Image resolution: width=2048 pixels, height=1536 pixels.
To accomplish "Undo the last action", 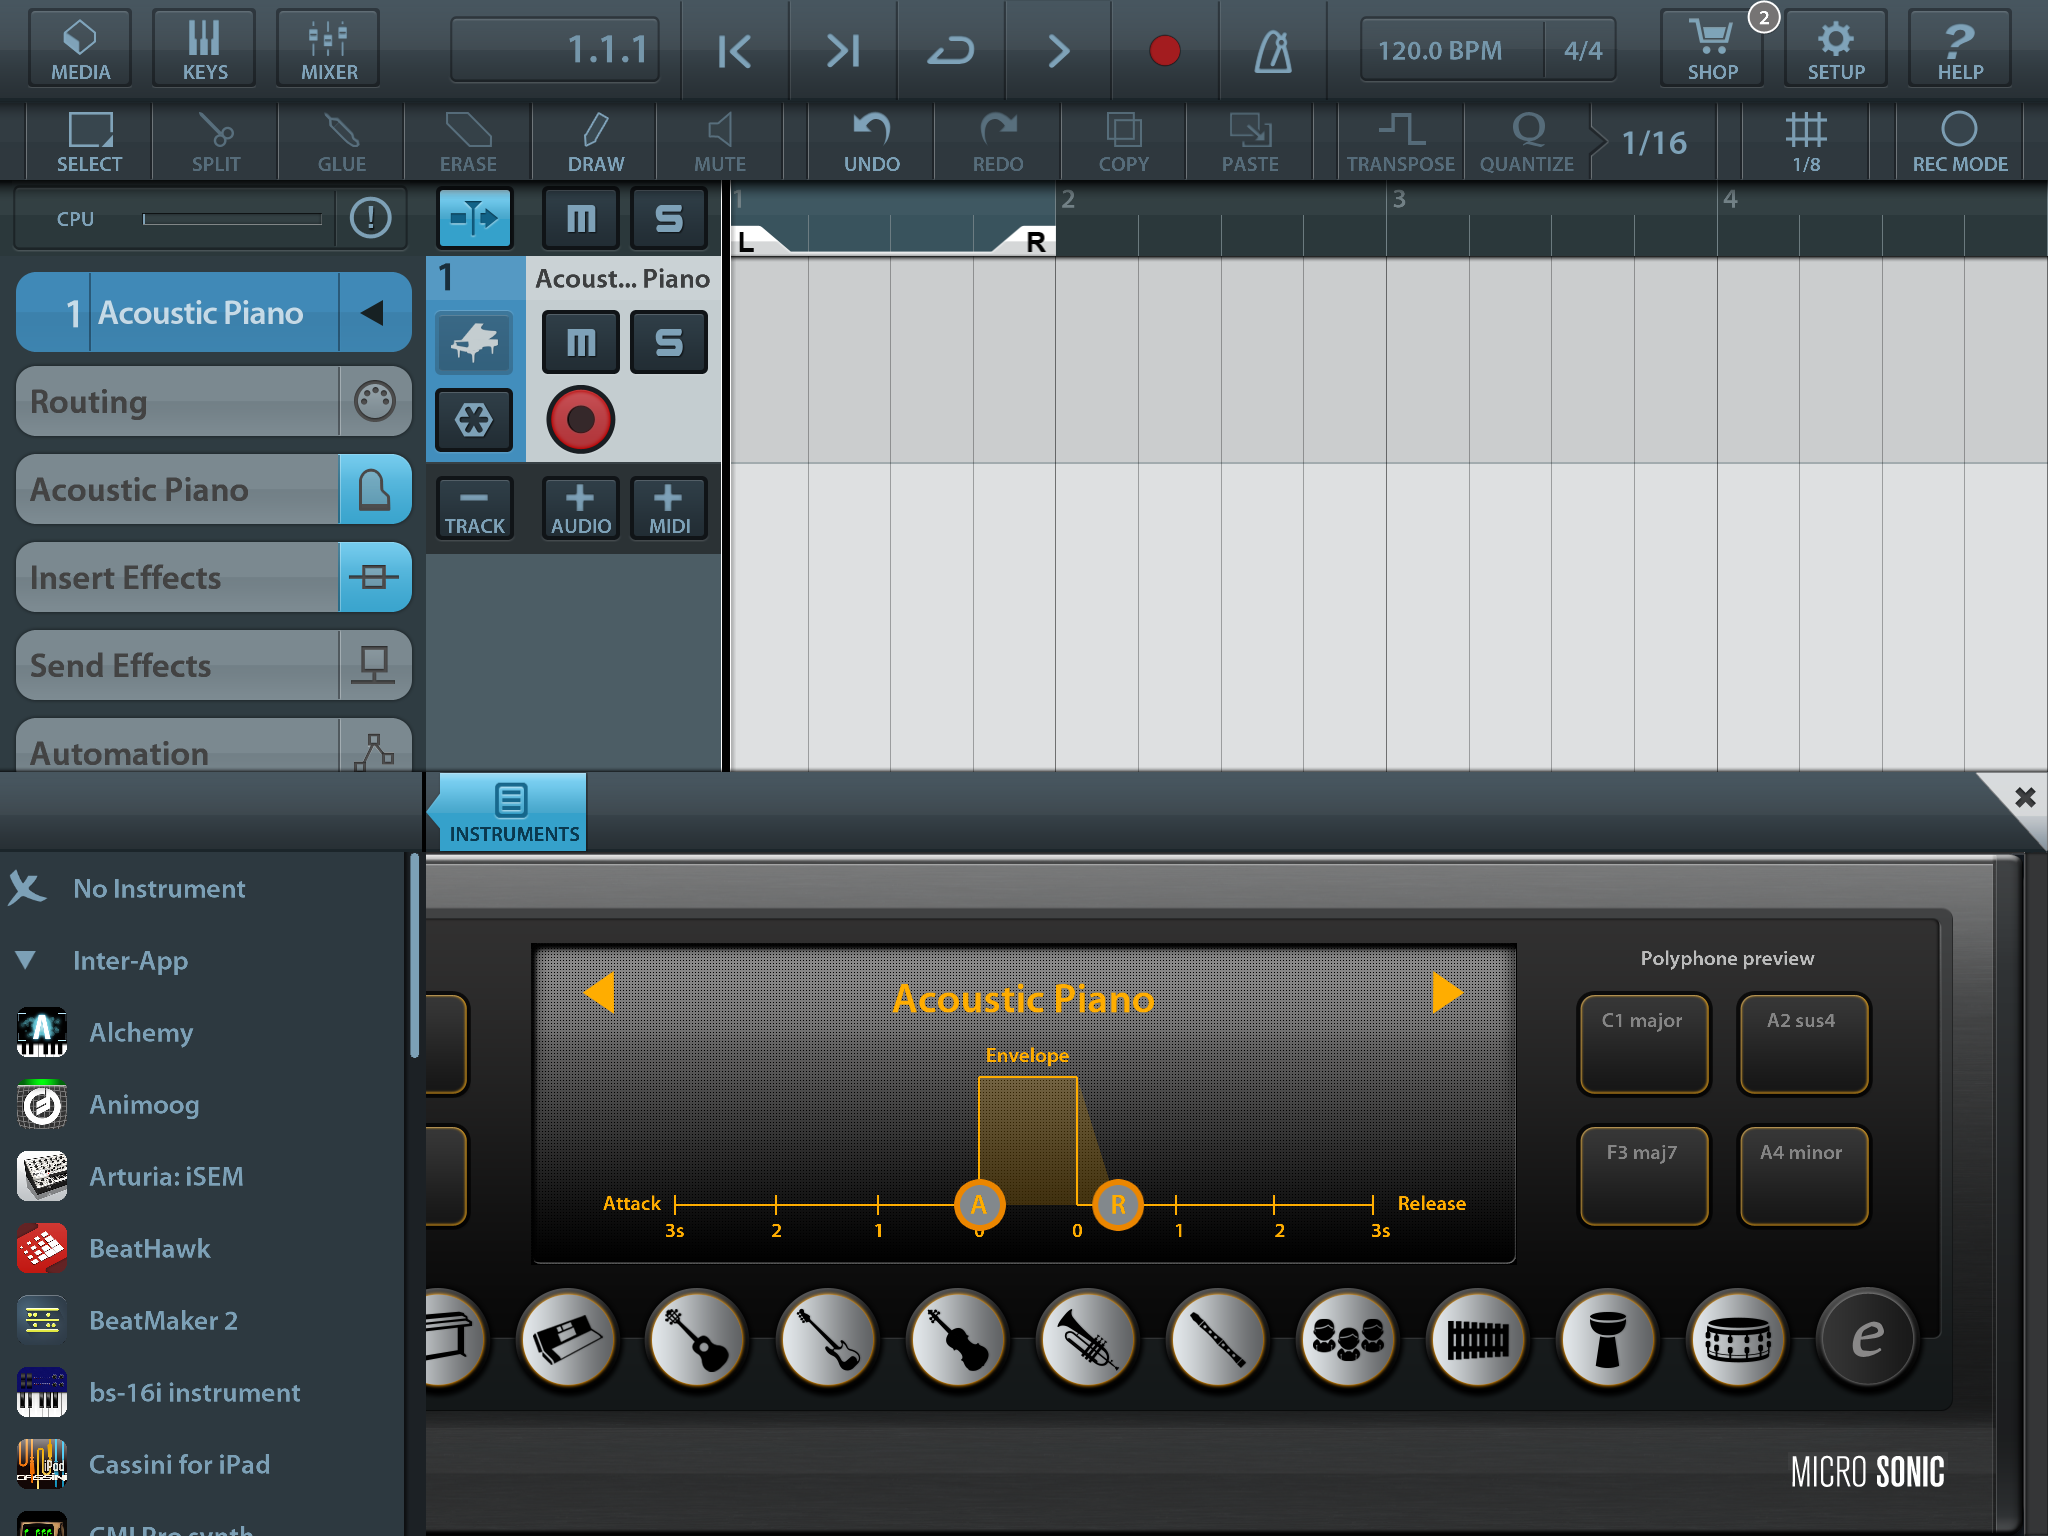I will 872,141.
